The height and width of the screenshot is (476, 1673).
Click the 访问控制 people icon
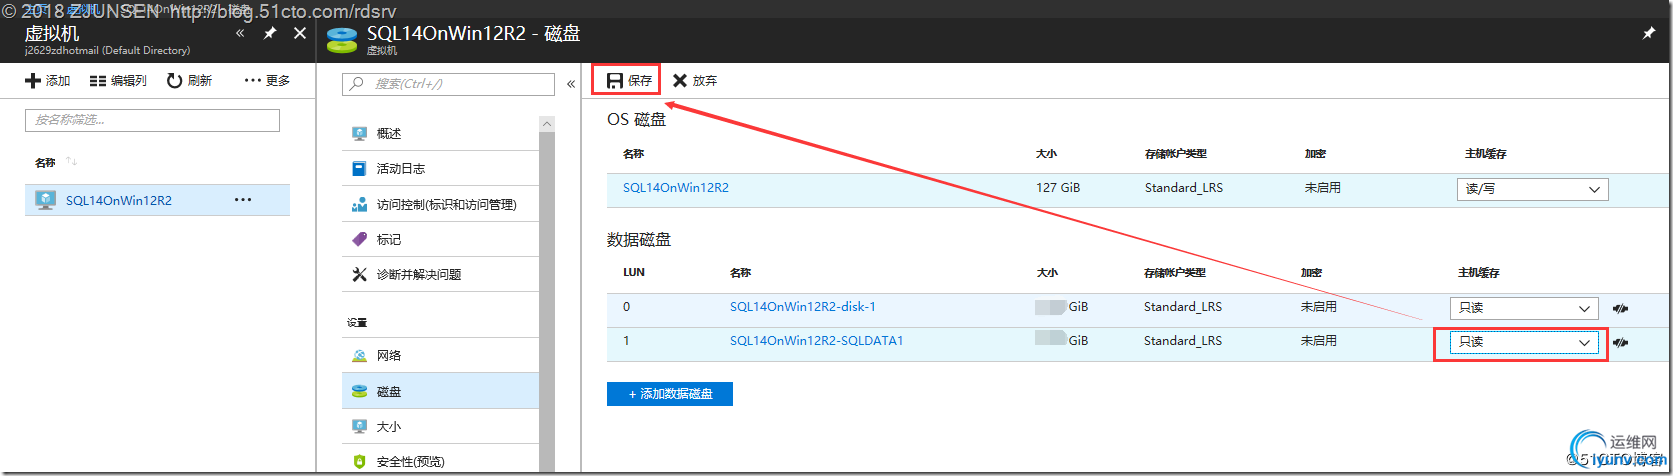(360, 204)
